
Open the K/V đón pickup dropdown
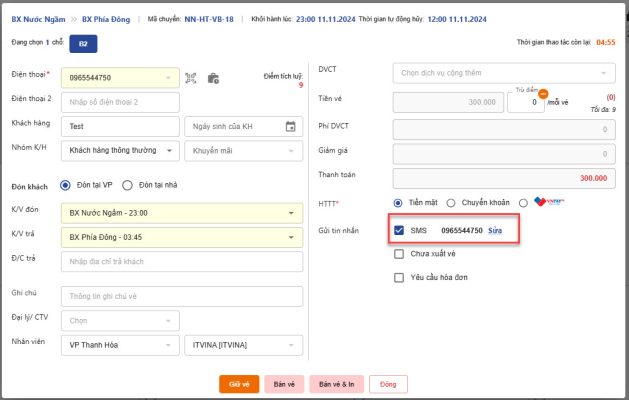tap(180, 213)
